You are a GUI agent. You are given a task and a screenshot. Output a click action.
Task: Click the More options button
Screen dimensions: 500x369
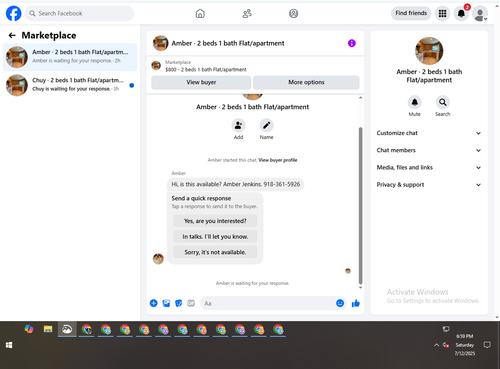pos(306,82)
